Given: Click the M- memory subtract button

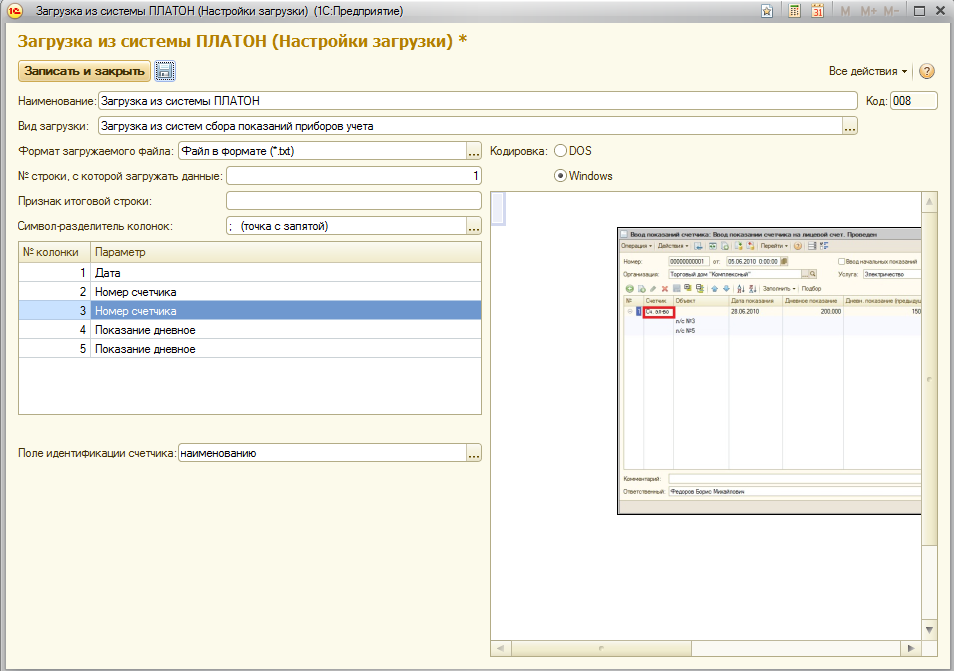Looking at the screenshot, I should point(891,11).
